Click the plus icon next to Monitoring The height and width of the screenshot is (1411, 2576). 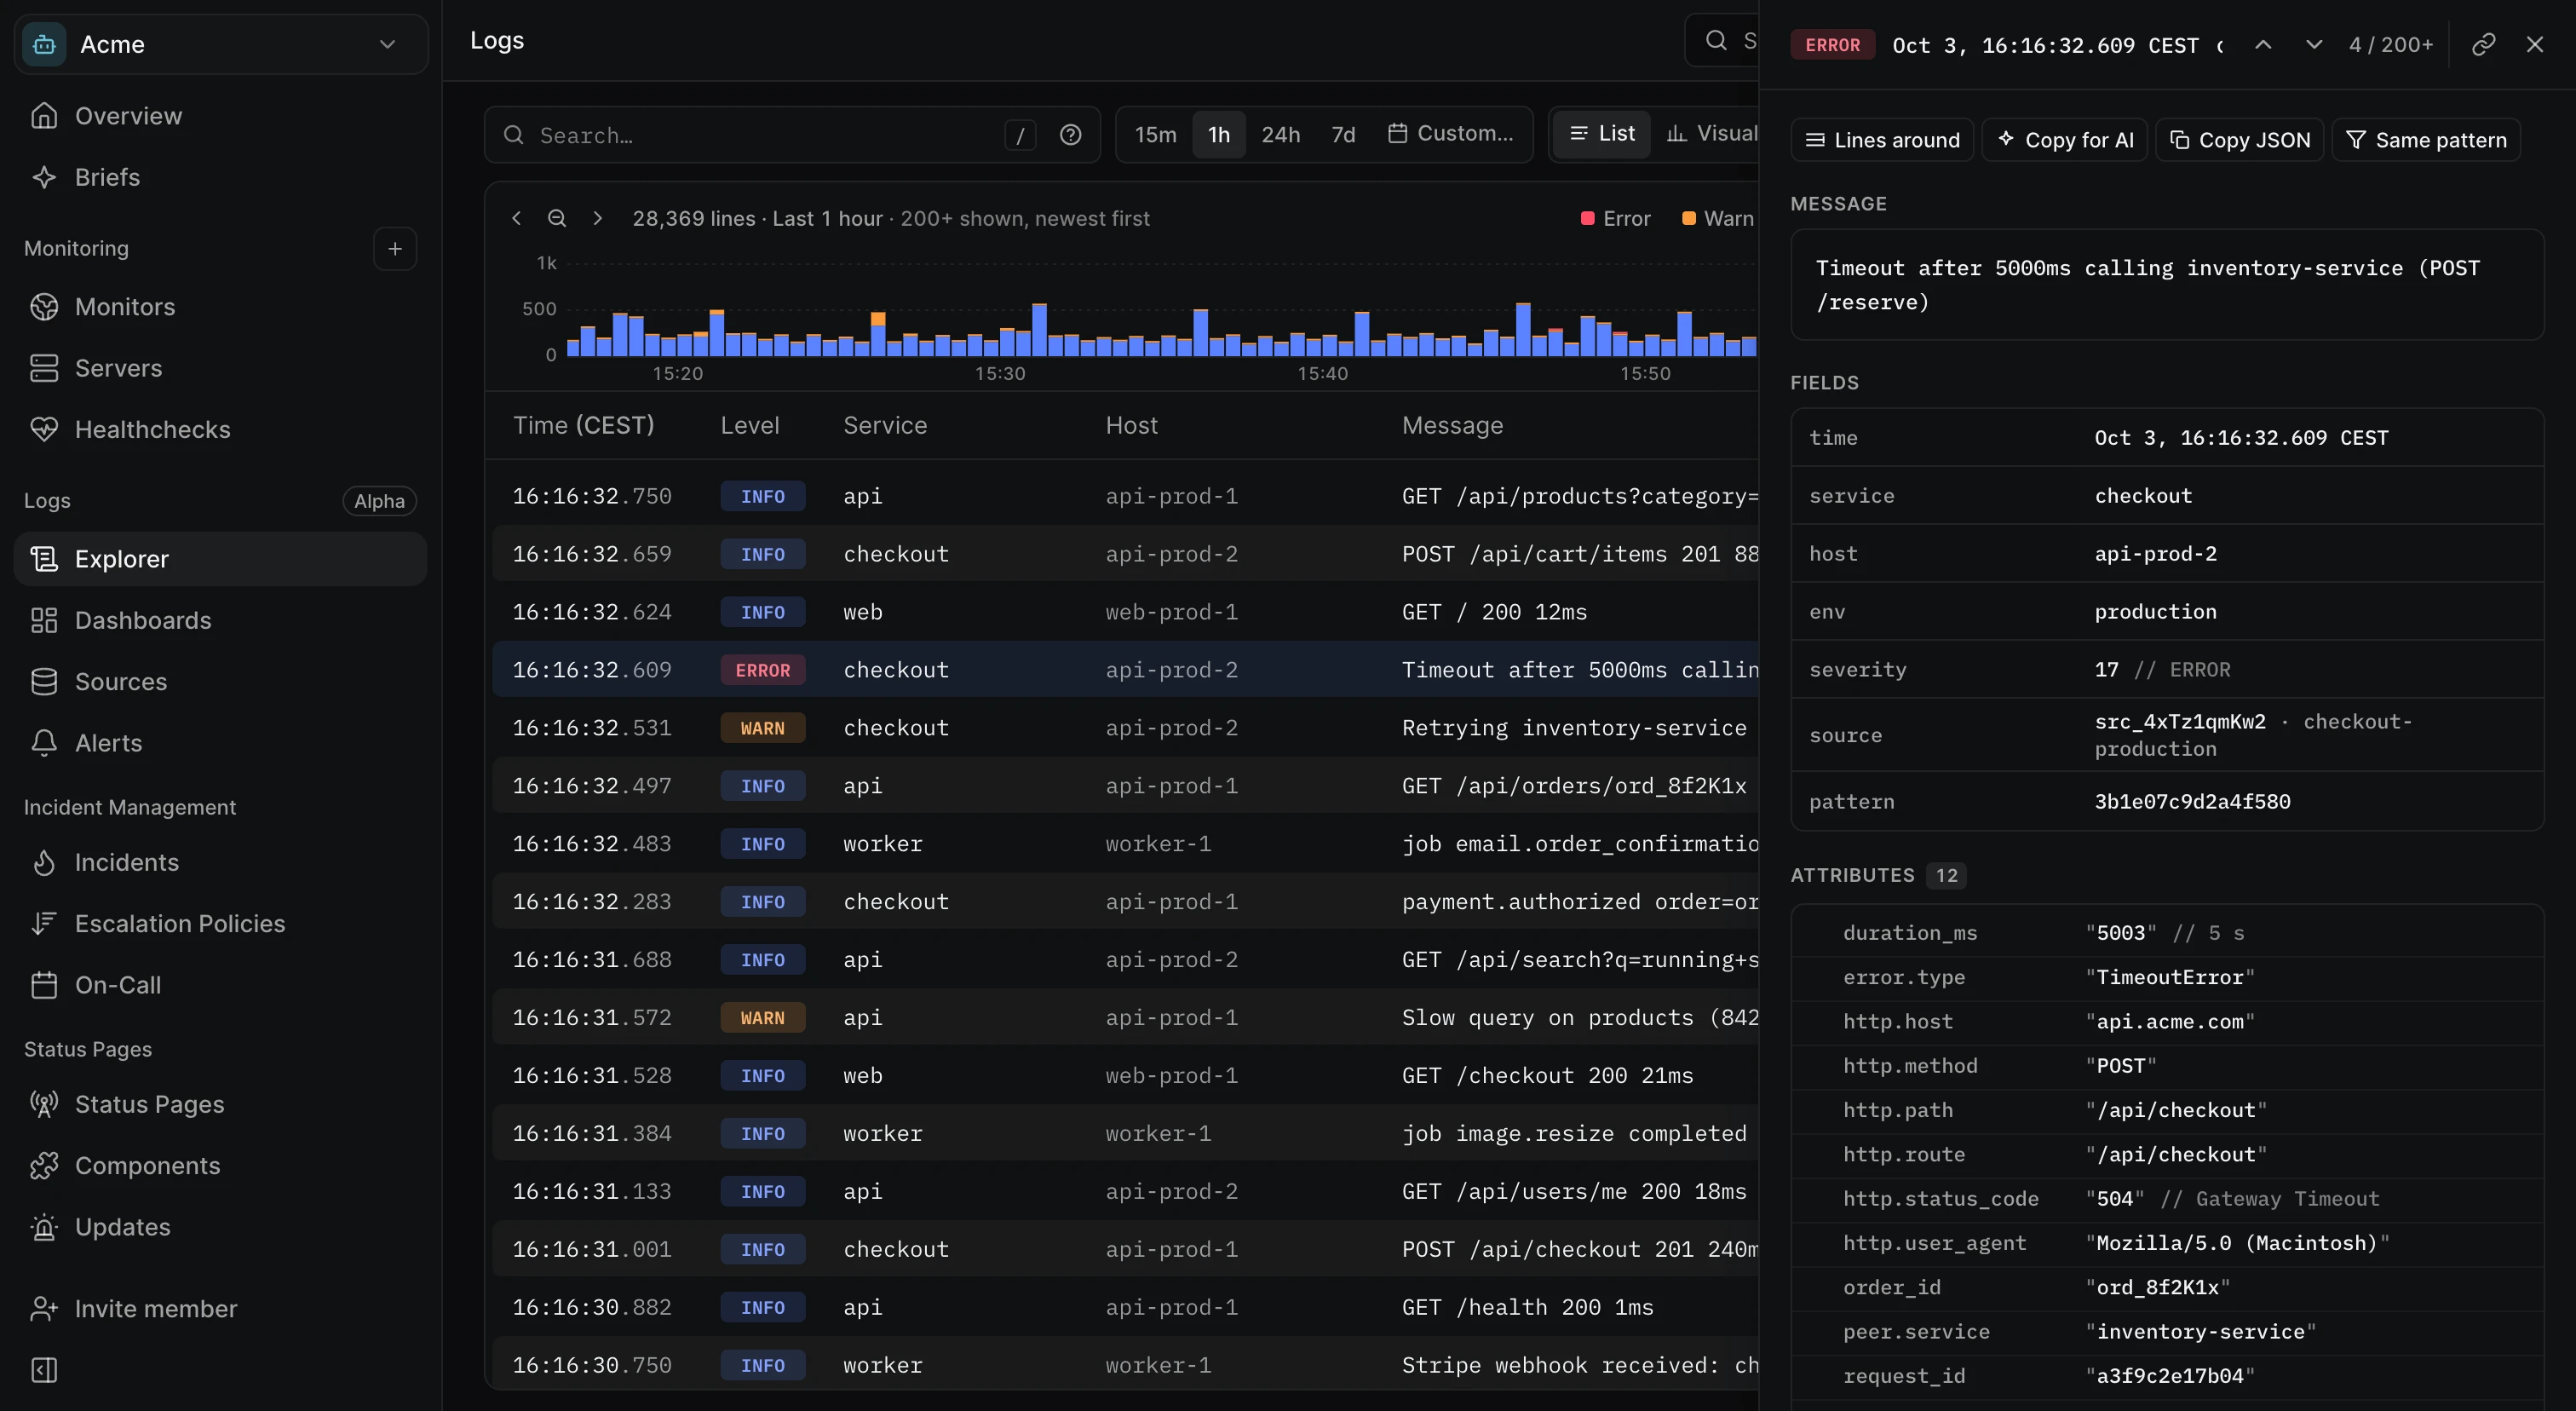point(395,248)
